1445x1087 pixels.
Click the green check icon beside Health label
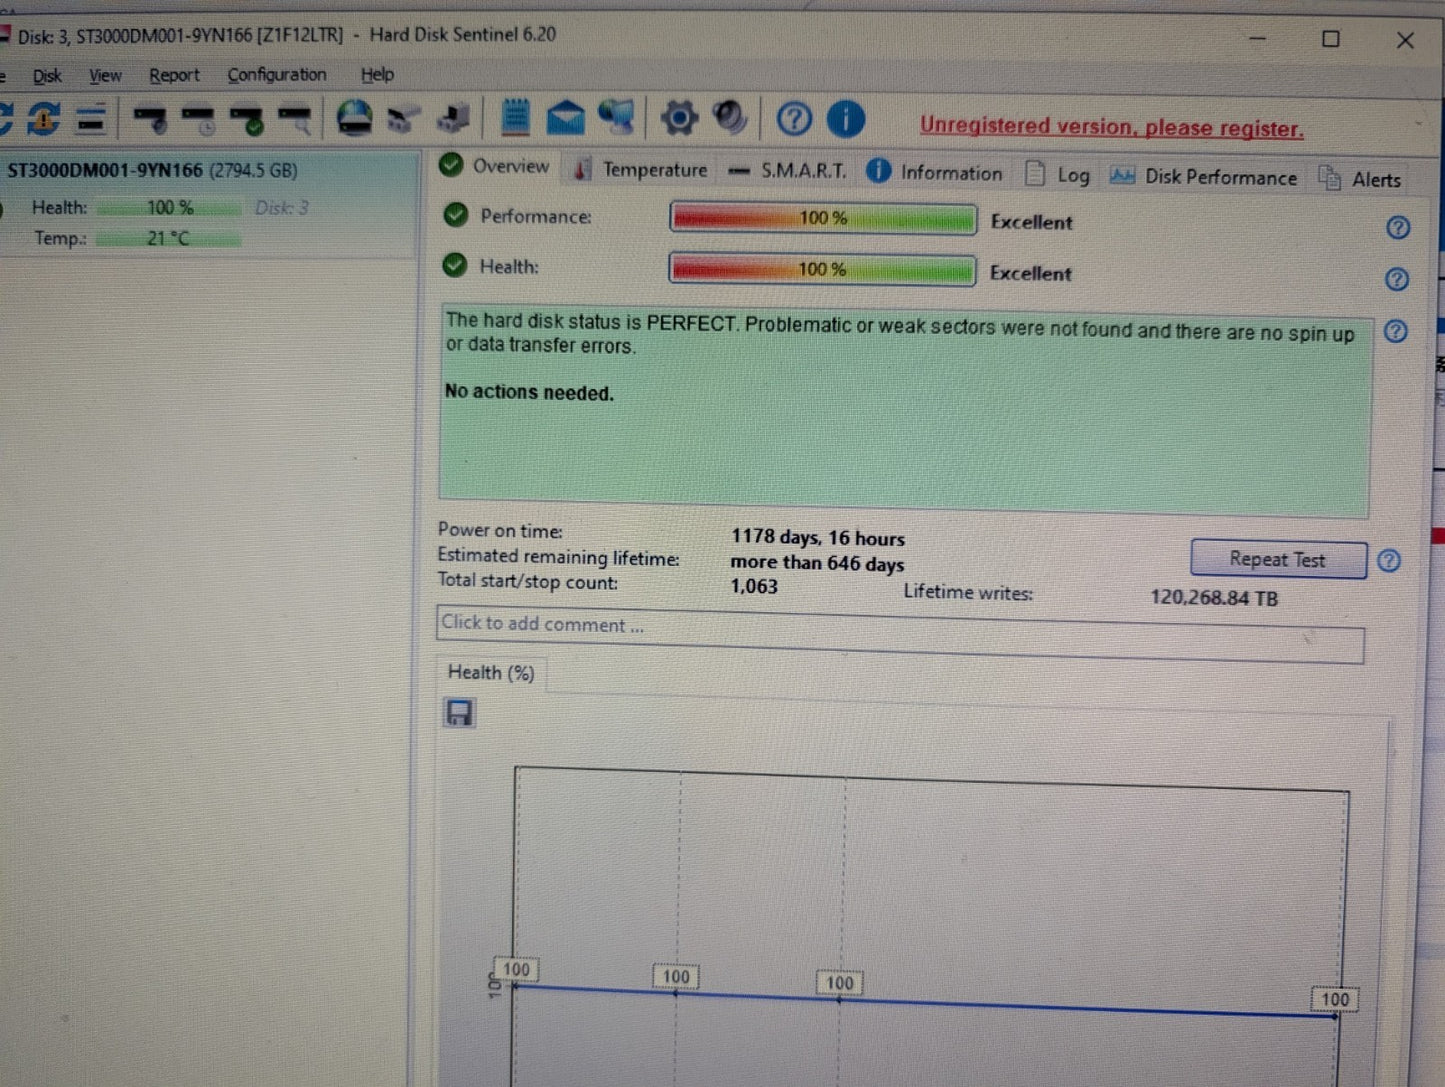point(455,265)
